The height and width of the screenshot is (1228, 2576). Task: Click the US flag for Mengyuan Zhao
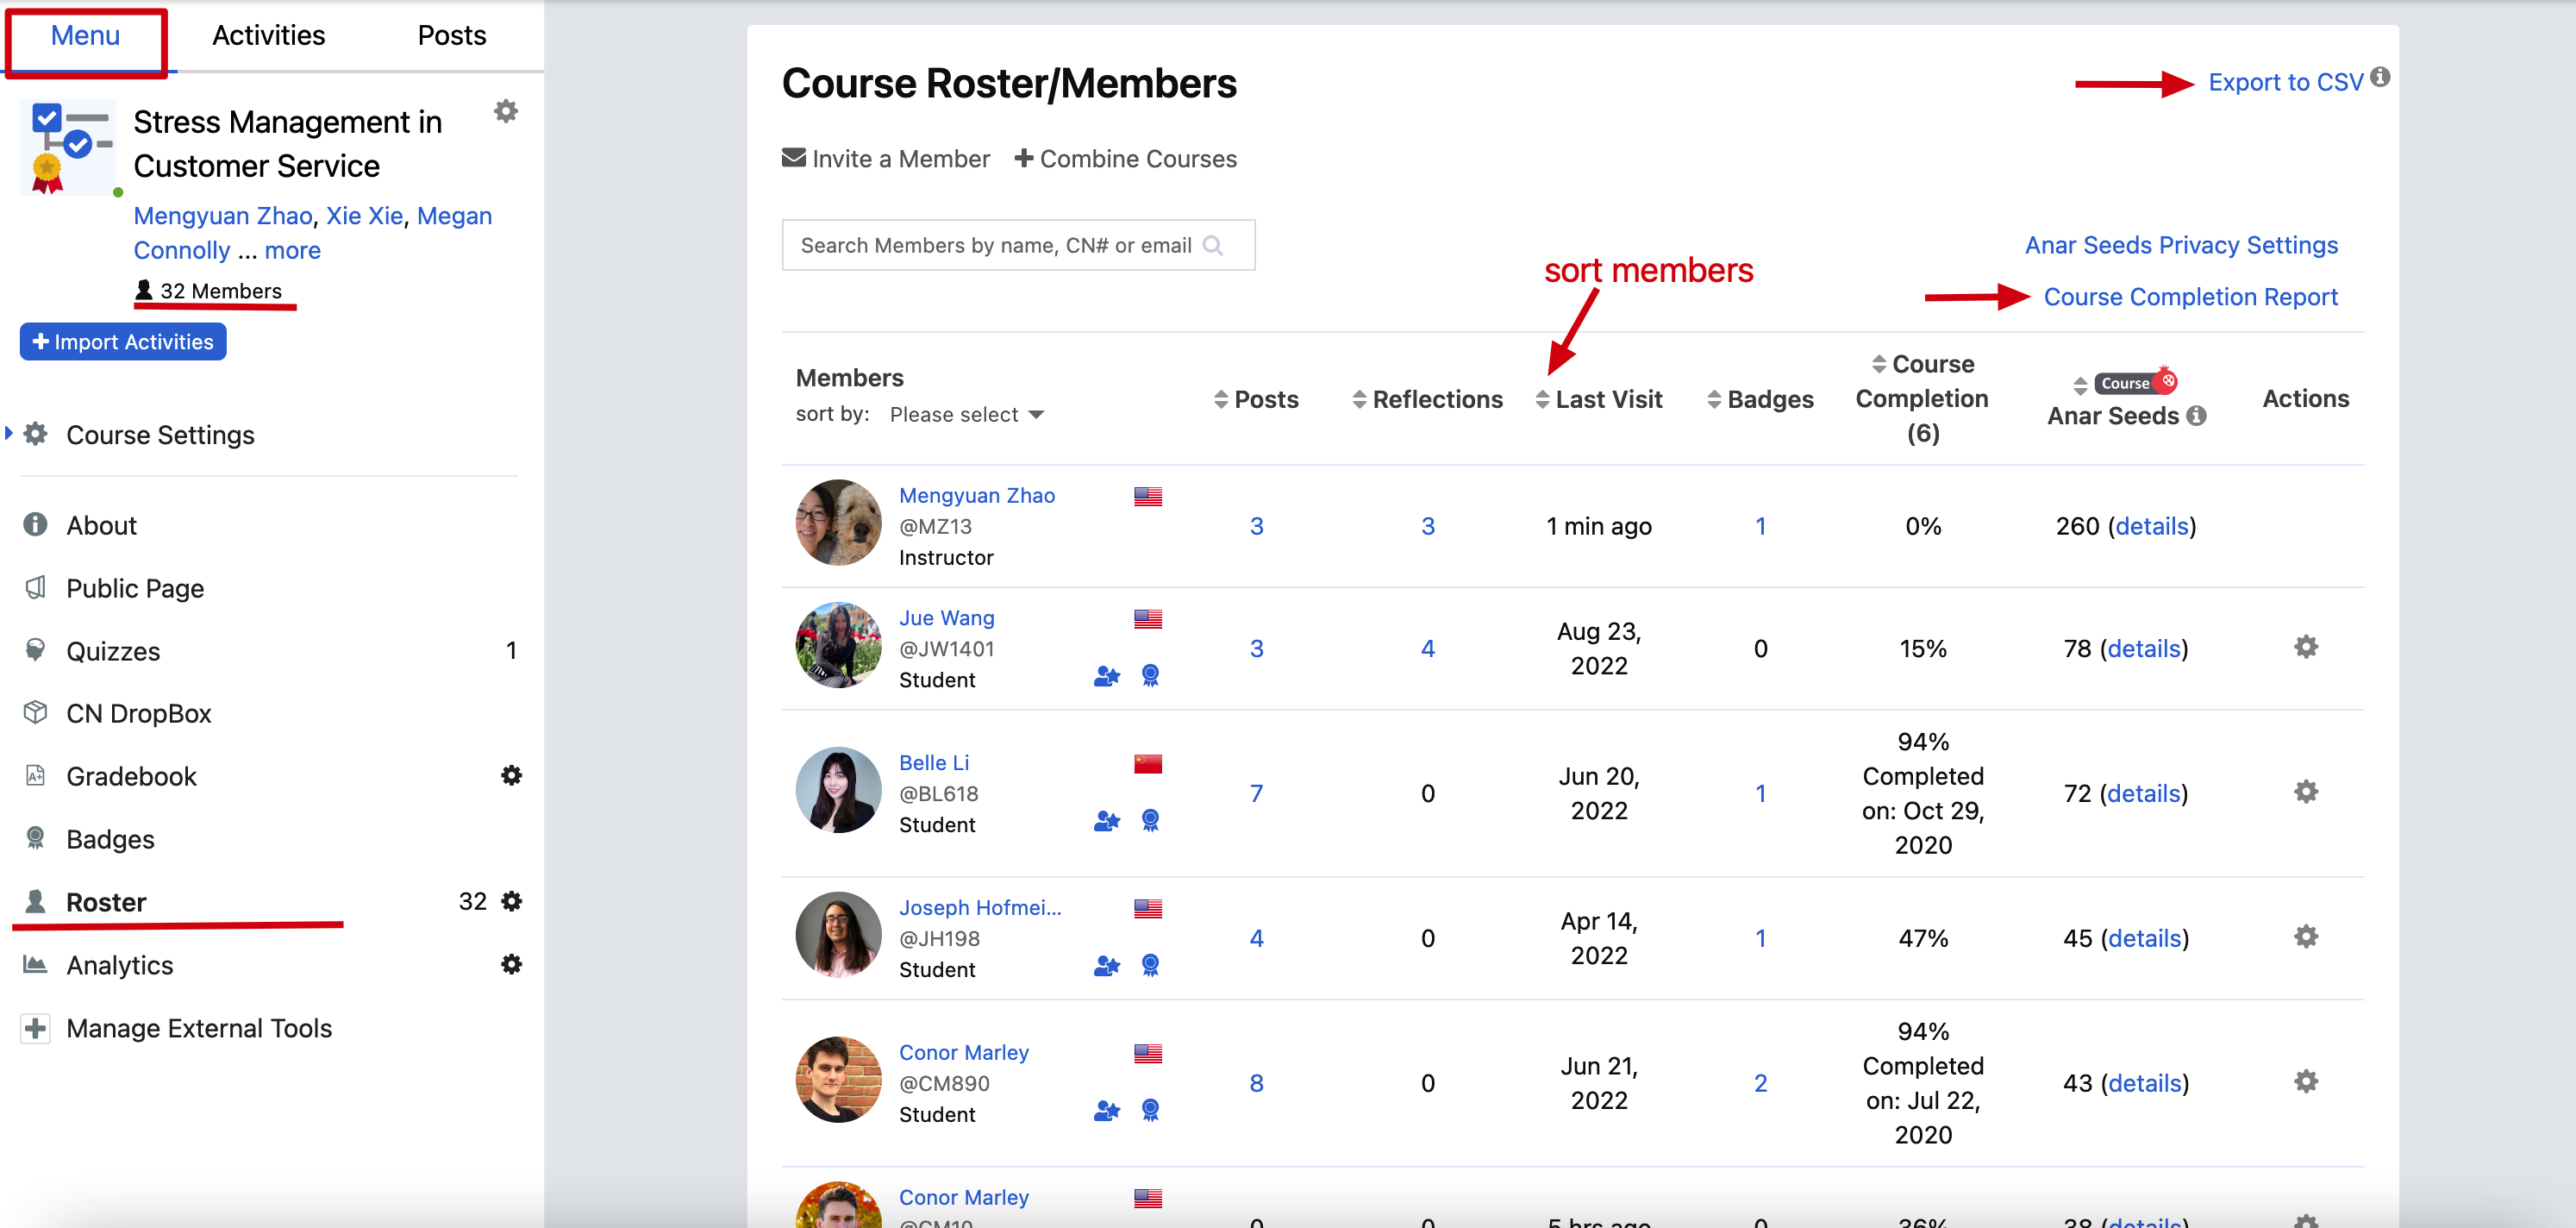(1147, 496)
